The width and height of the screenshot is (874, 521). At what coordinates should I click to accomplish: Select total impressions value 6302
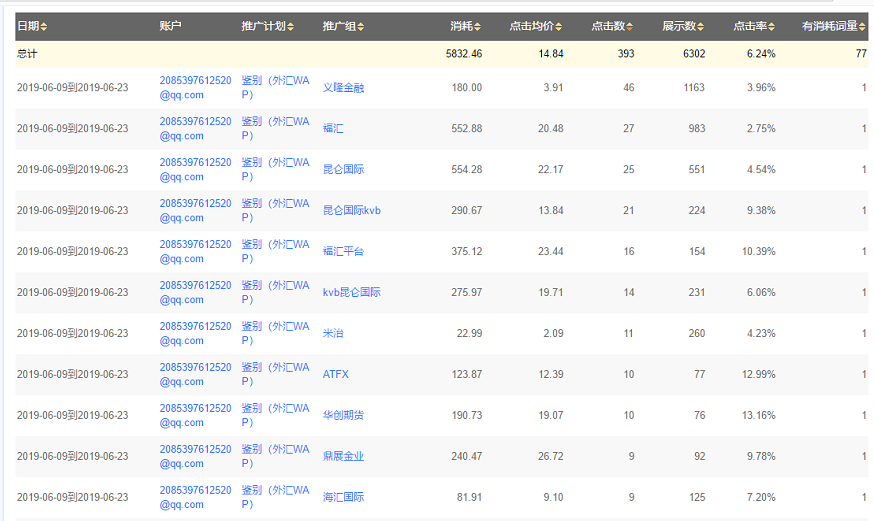694,53
